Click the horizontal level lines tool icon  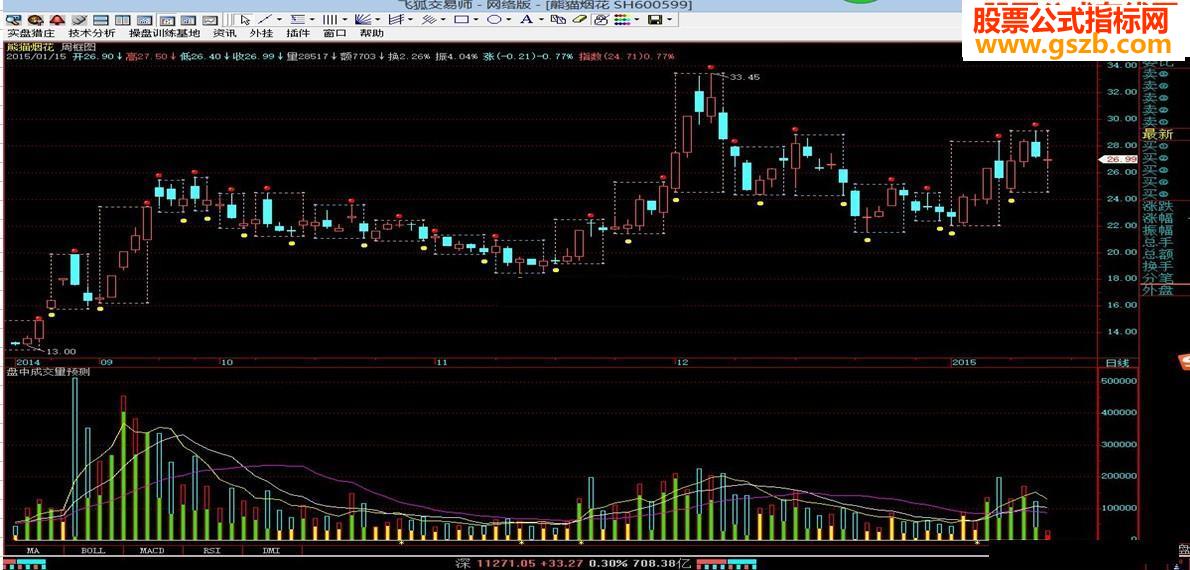click(x=298, y=20)
